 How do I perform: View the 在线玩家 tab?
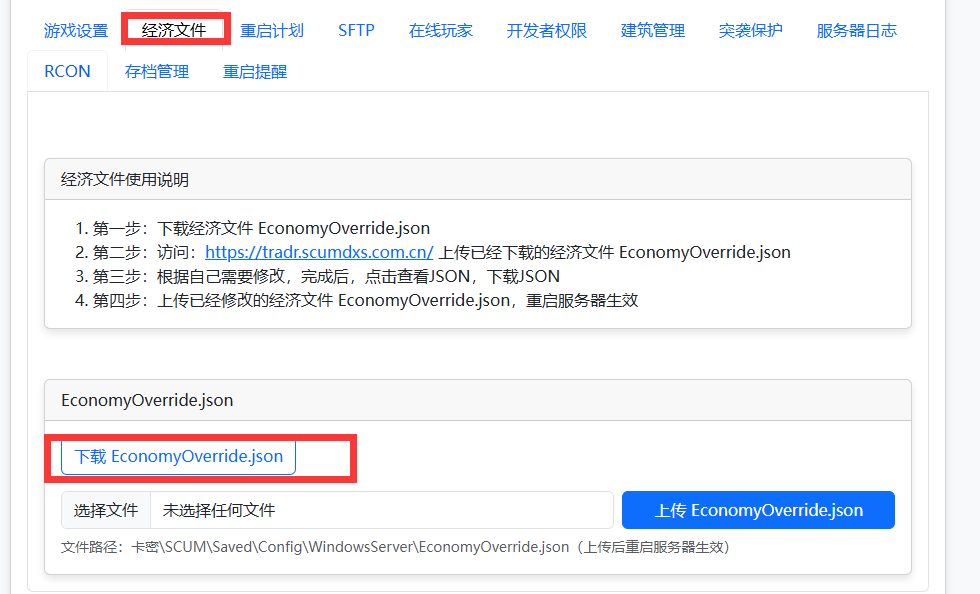pos(441,31)
